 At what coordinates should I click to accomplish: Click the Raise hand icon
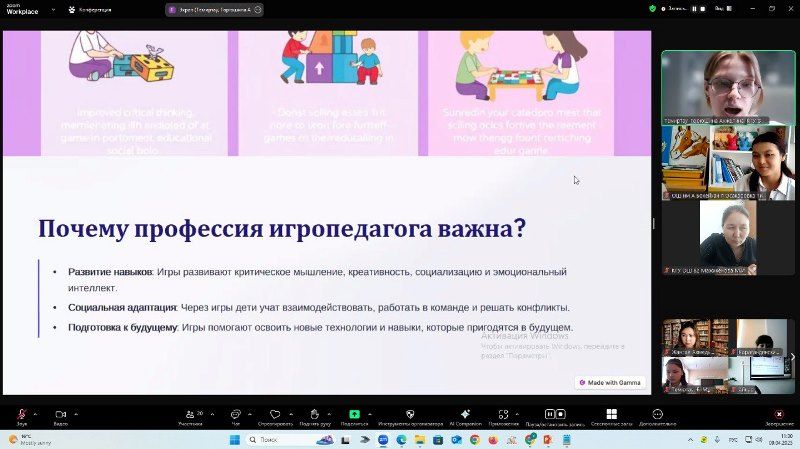pos(314,414)
